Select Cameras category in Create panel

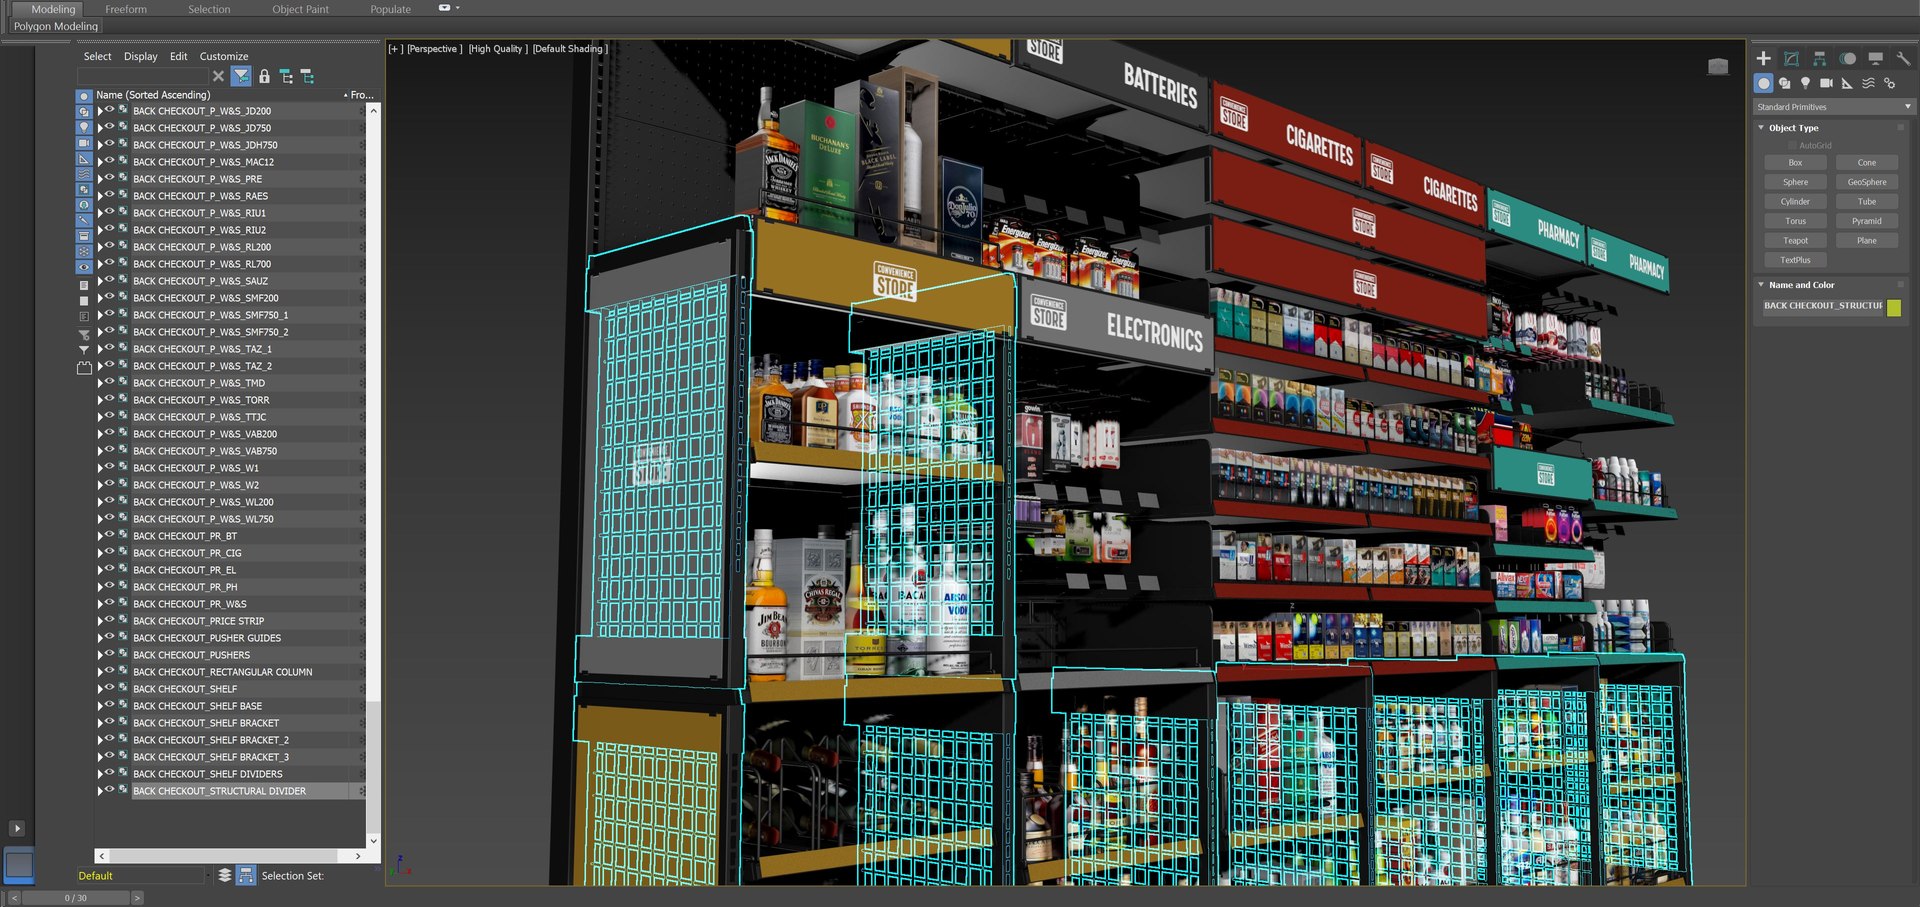[x=1827, y=83]
